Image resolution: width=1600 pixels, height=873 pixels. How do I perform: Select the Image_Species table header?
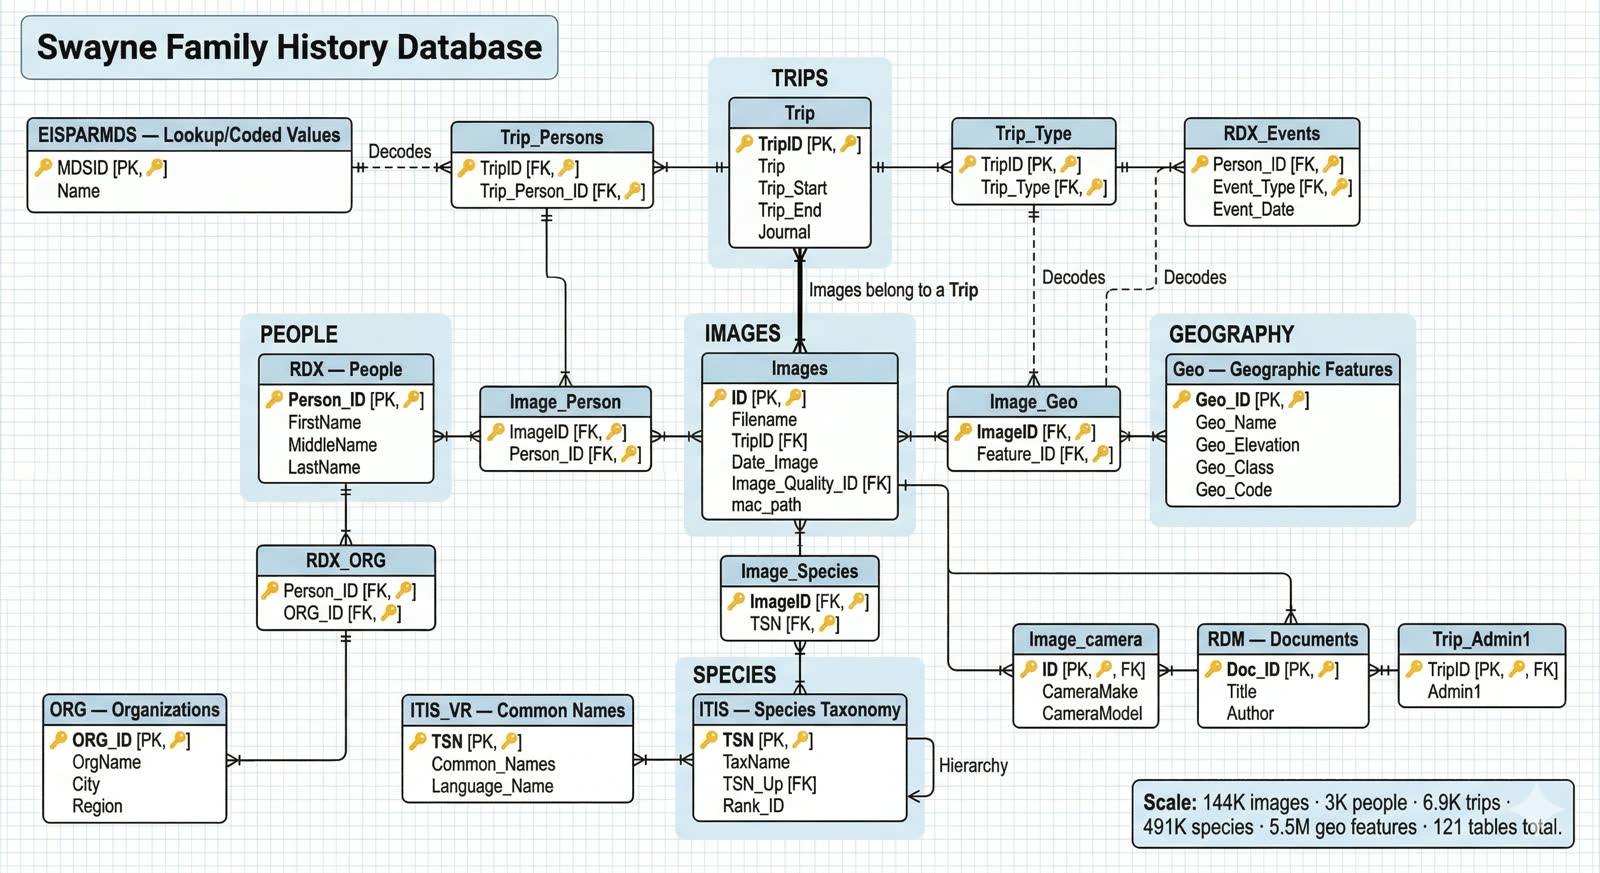click(x=799, y=571)
